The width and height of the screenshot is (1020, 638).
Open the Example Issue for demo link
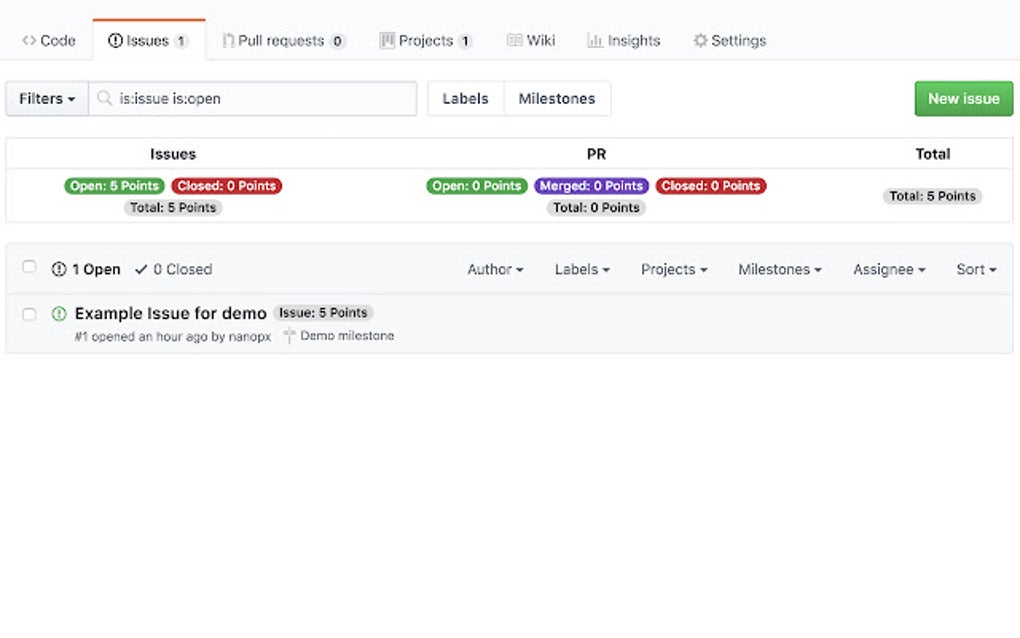coord(170,313)
